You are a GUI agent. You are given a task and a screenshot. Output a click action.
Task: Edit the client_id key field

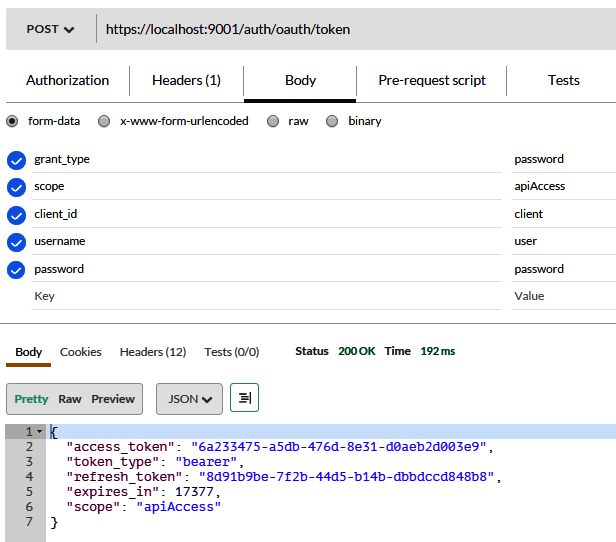[x=266, y=214]
